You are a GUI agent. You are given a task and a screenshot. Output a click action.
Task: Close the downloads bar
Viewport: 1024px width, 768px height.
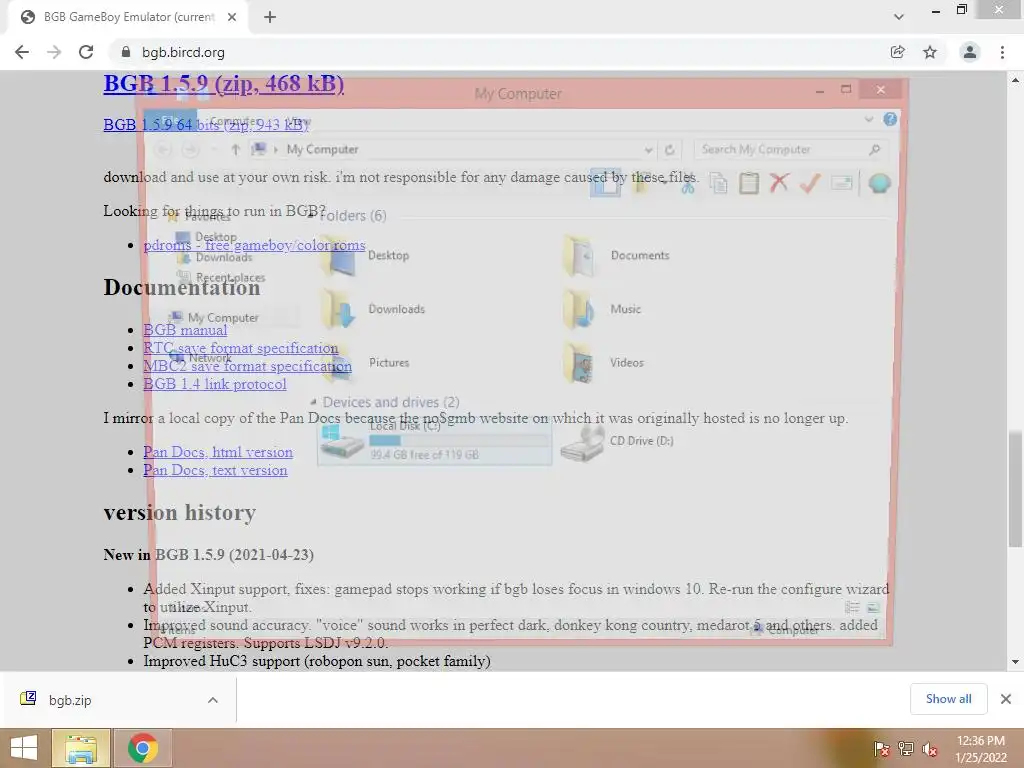click(x=1006, y=699)
